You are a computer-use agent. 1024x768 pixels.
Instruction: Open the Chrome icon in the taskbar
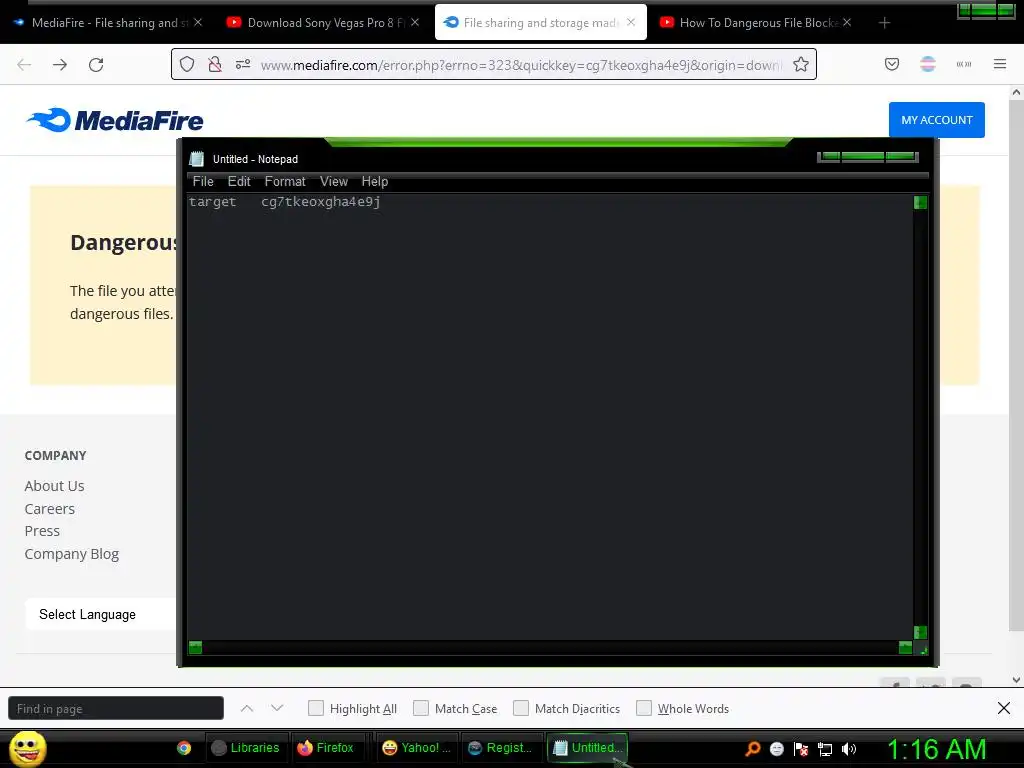(184, 748)
